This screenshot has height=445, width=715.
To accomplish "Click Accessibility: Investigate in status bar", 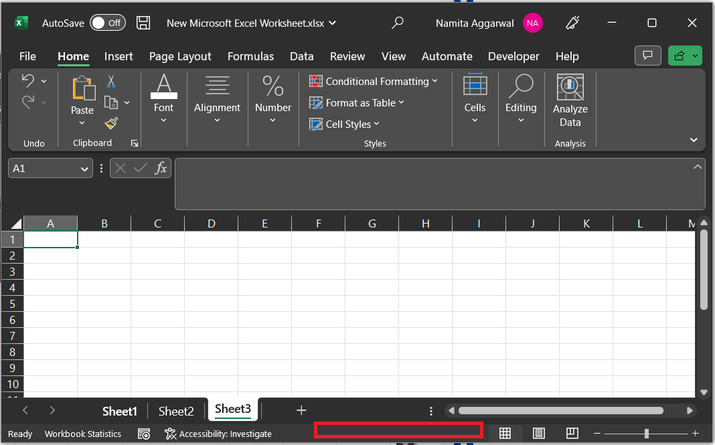I will pyautogui.click(x=218, y=434).
